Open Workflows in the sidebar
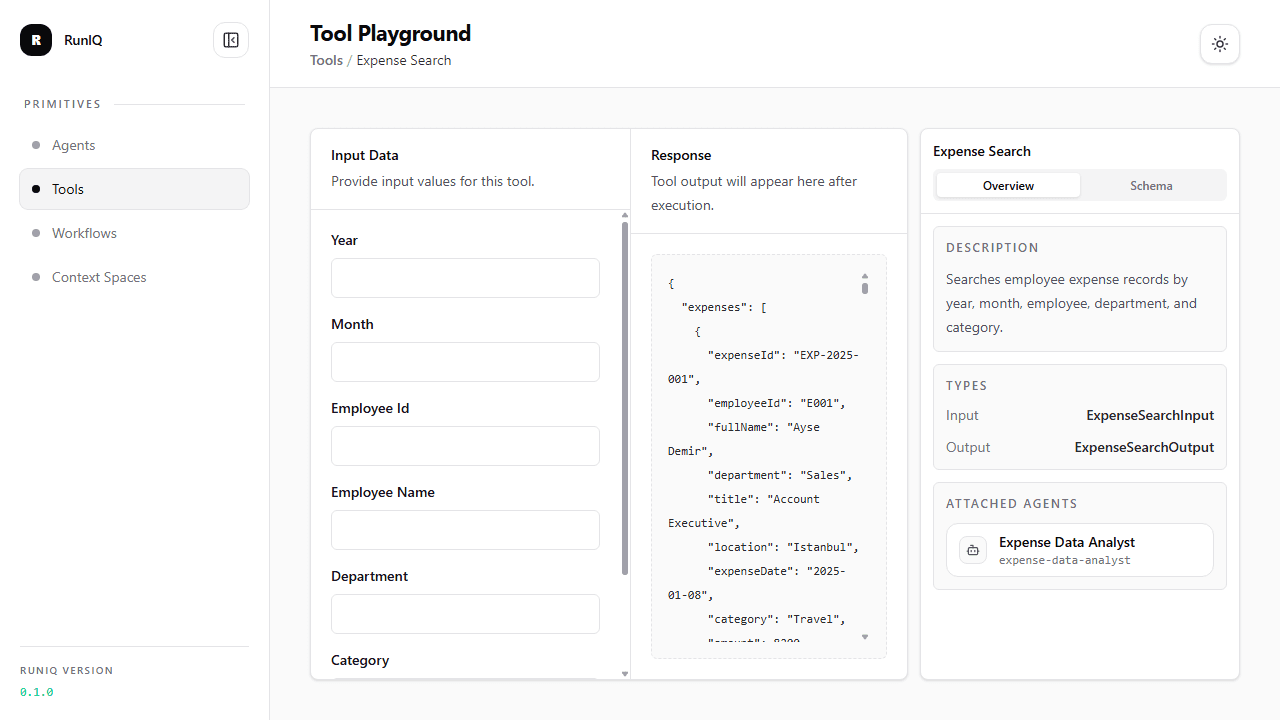This screenshot has height=720, width=1280. [134, 233]
